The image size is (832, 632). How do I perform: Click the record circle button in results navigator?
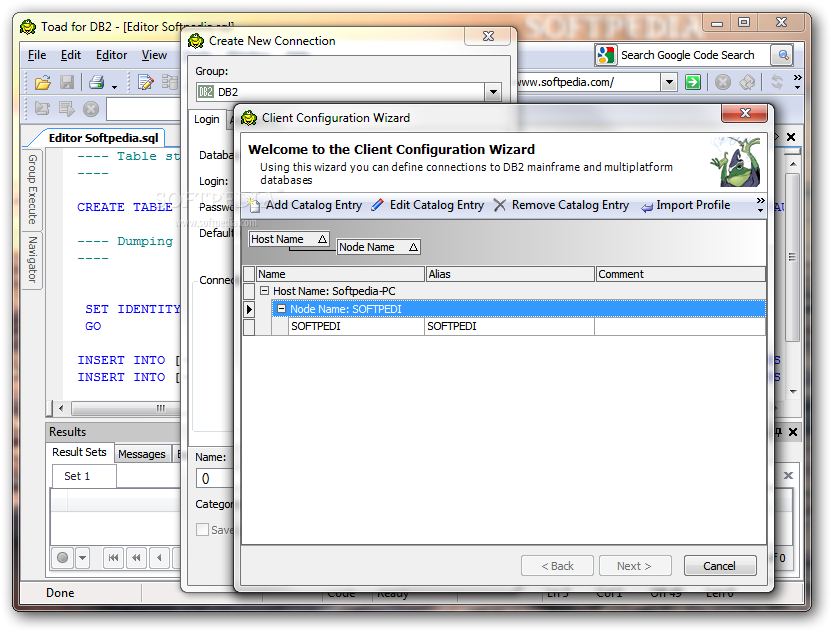63,558
